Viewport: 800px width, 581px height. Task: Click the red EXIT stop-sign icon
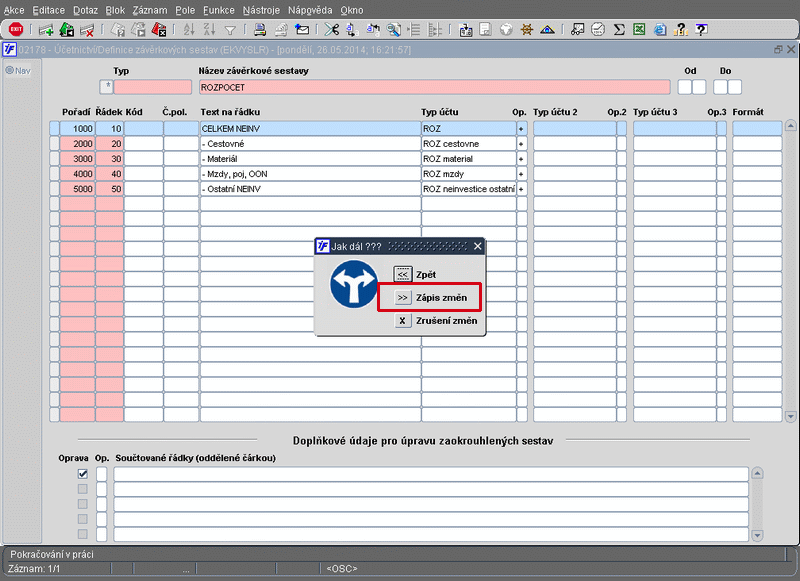point(16,30)
